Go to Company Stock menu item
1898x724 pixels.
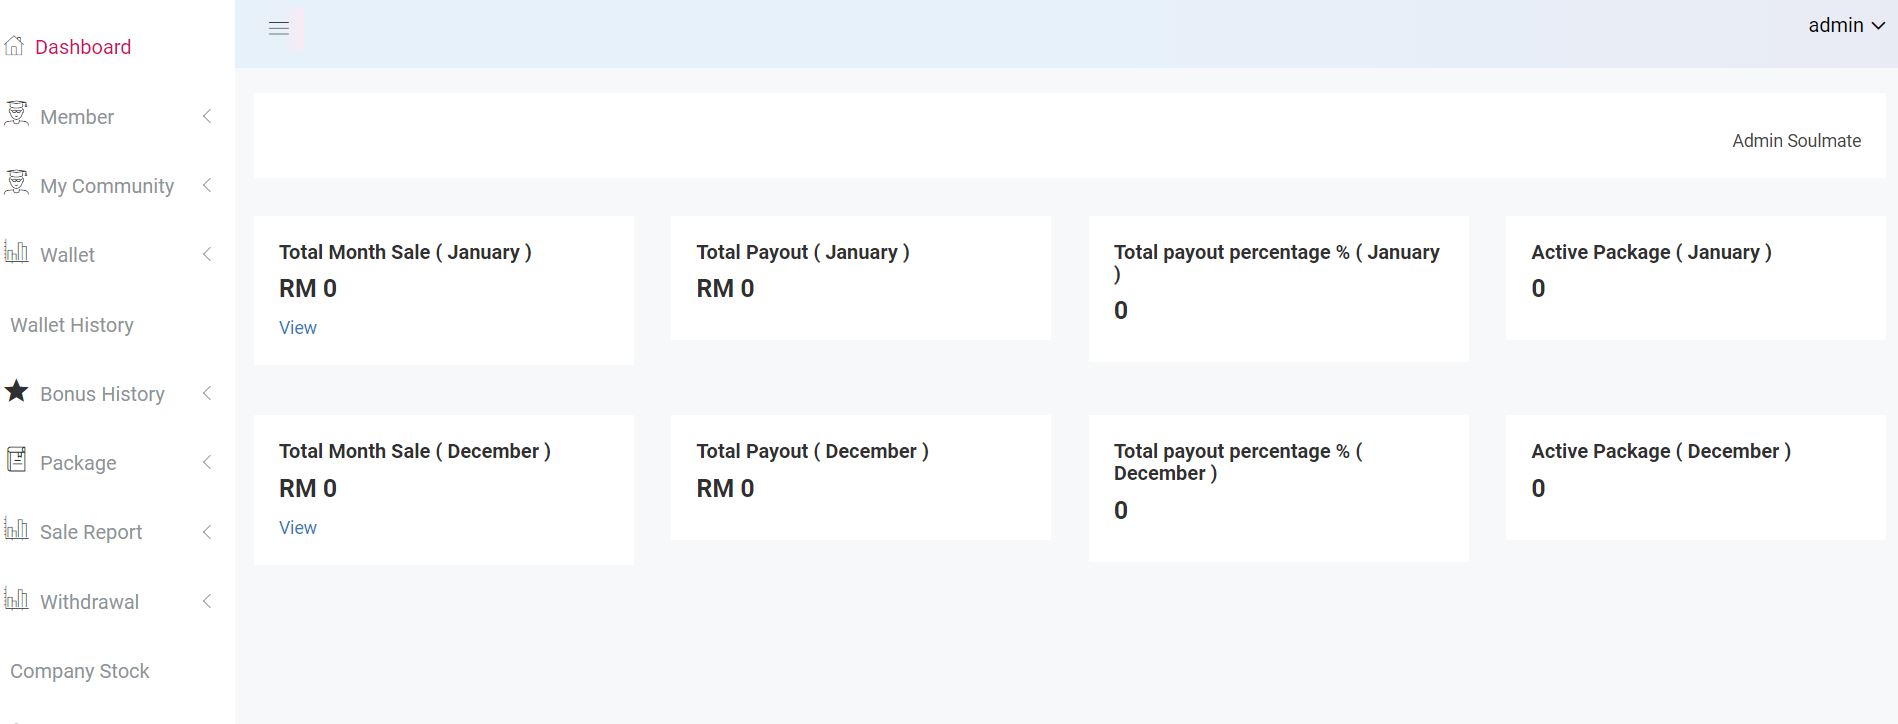click(x=80, y=671)
